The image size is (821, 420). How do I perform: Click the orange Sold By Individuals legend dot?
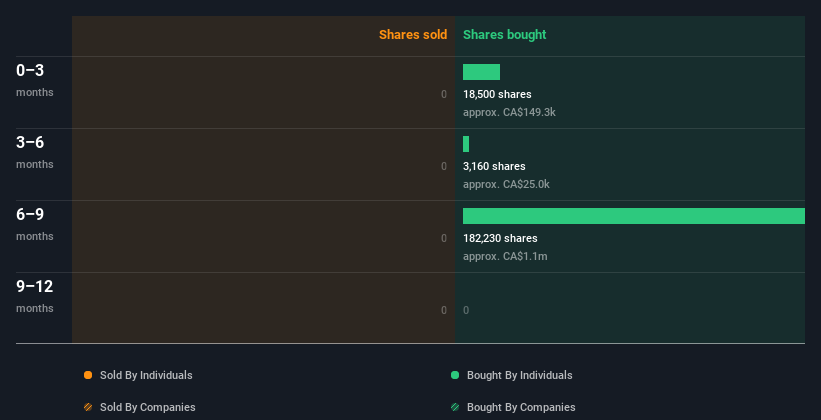pos(88,375)
